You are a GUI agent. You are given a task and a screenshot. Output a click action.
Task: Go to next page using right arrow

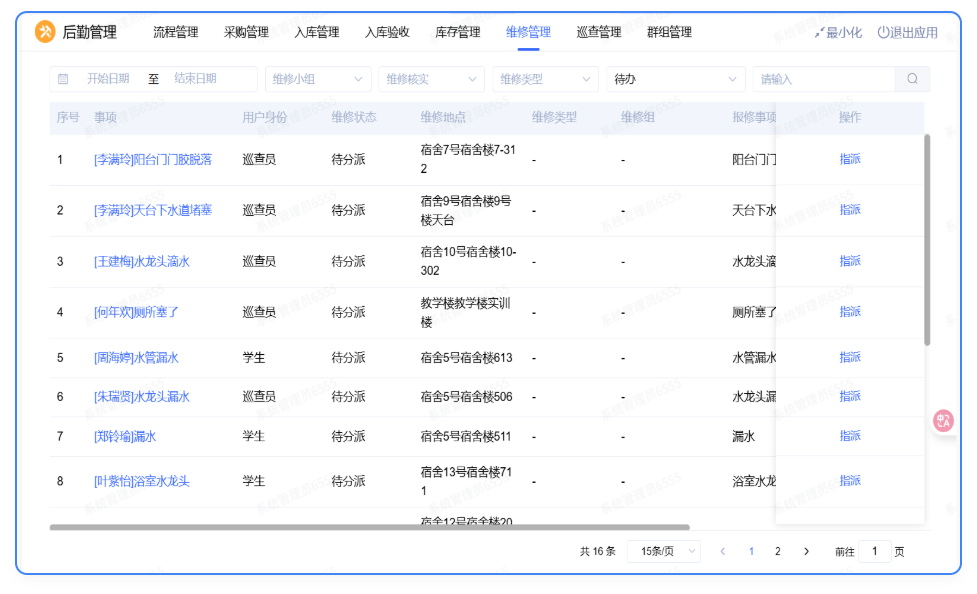(806, 551)
